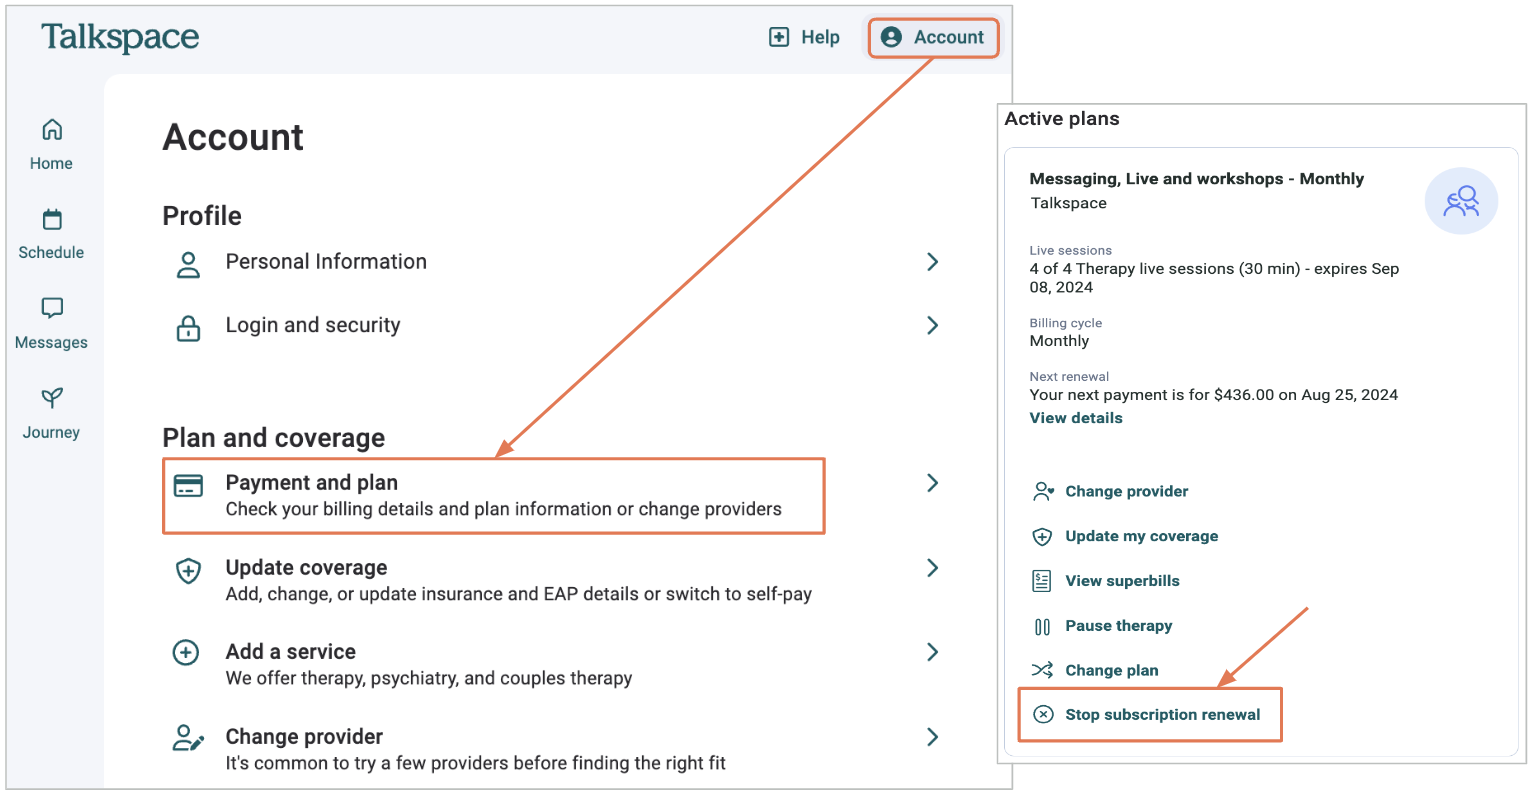Click Stop subscription renewal link

[1163, 714]
